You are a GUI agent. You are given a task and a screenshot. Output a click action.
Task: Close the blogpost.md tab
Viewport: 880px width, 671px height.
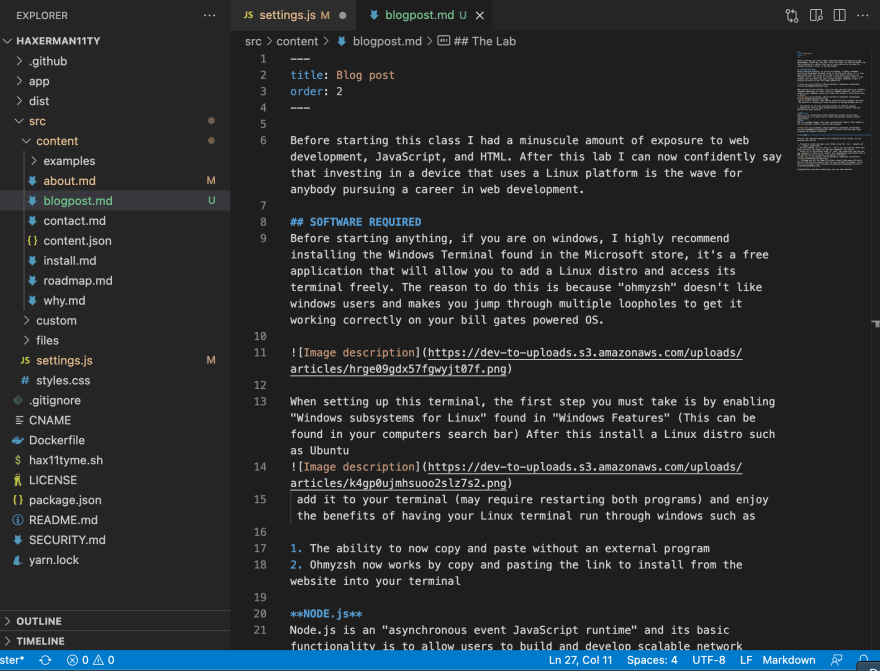pos(480,16)
